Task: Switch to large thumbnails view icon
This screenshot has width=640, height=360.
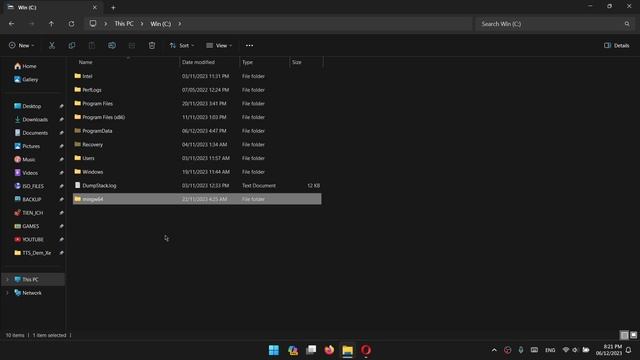Action: click(x=633, y=335)
